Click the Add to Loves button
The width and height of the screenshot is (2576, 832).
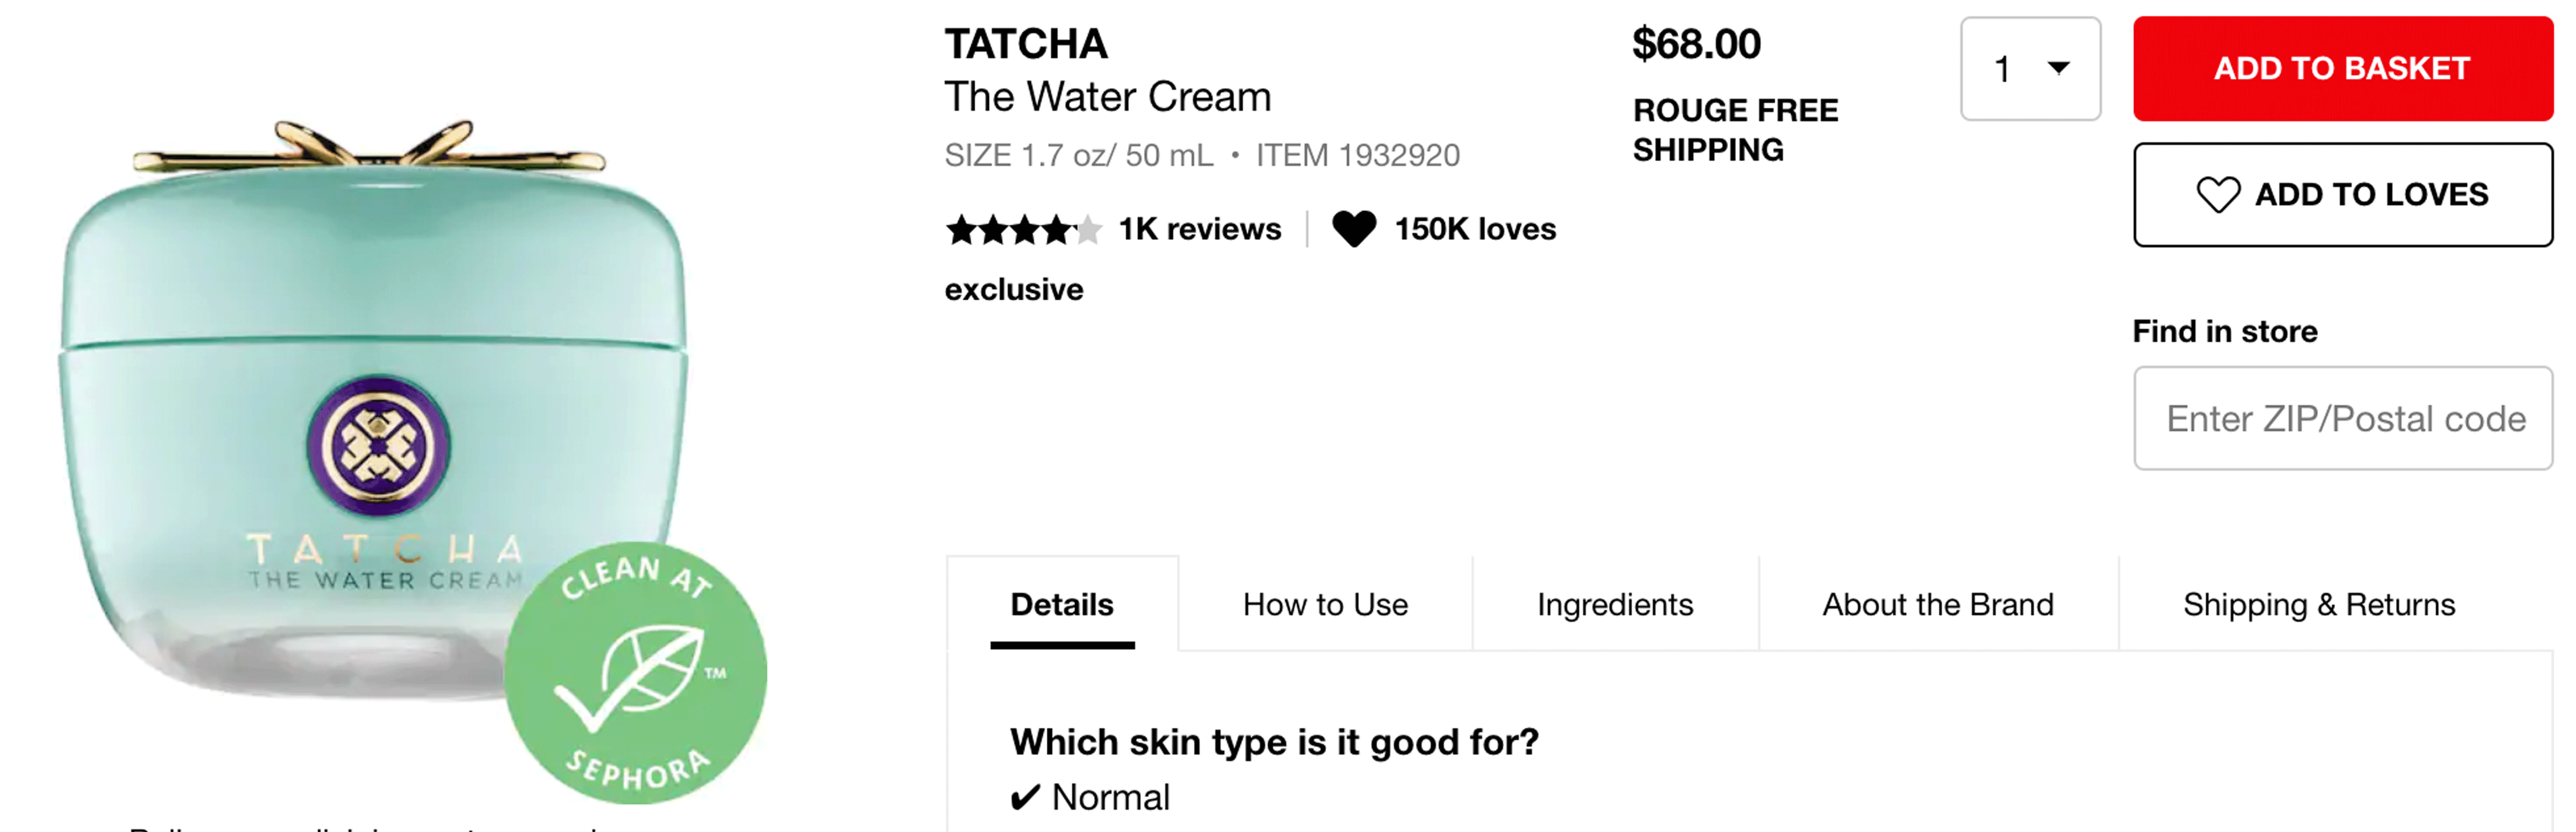coord(2343,194)
